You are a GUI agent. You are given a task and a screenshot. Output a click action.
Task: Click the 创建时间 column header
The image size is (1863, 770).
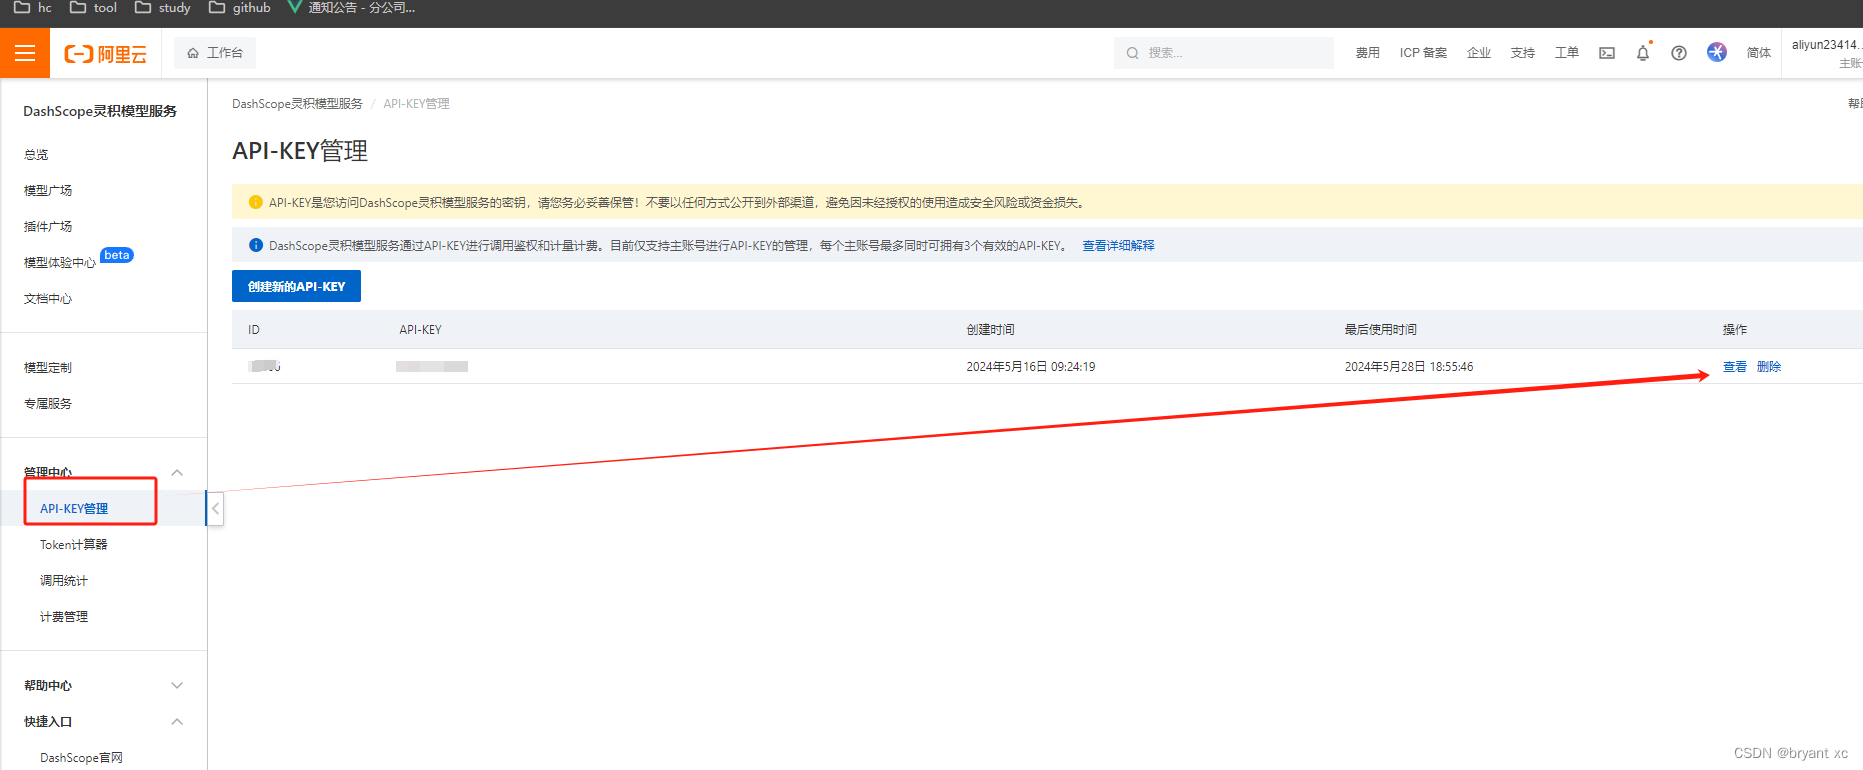990,329
